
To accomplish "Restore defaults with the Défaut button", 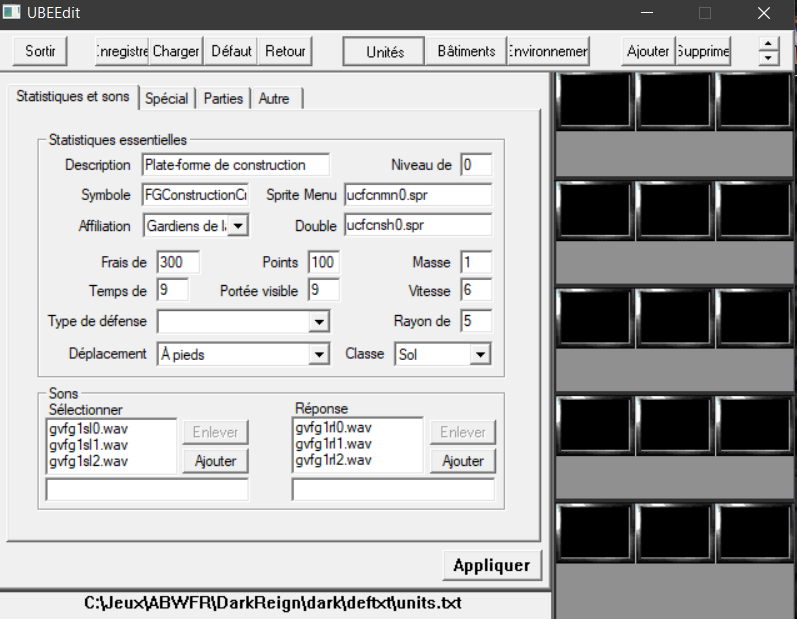I will pyautogui.click(x=231, y=51).
